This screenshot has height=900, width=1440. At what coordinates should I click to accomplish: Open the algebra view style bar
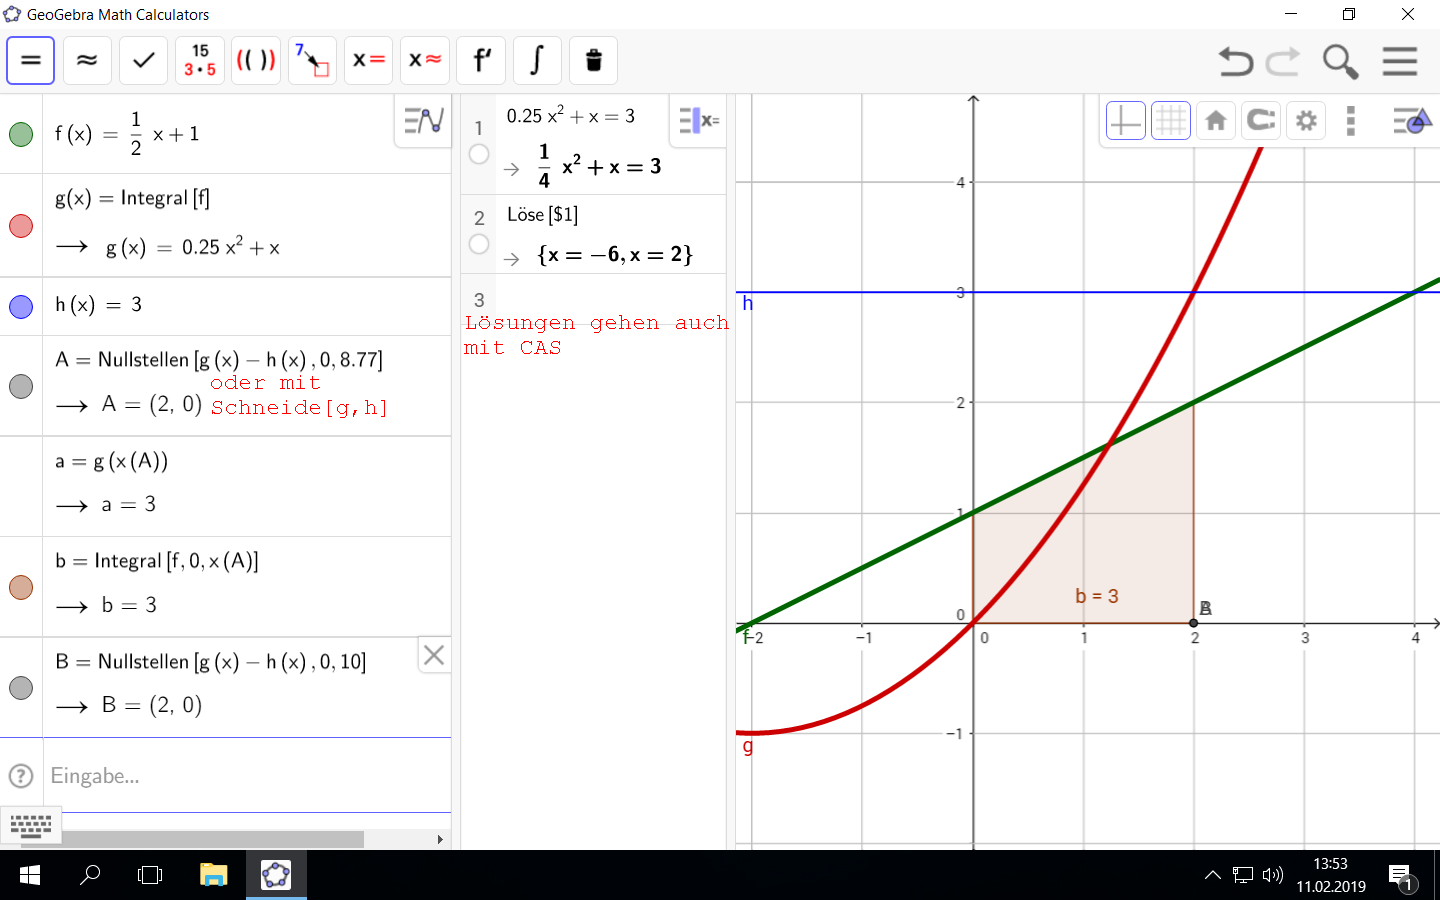click(x=424, y=121)
